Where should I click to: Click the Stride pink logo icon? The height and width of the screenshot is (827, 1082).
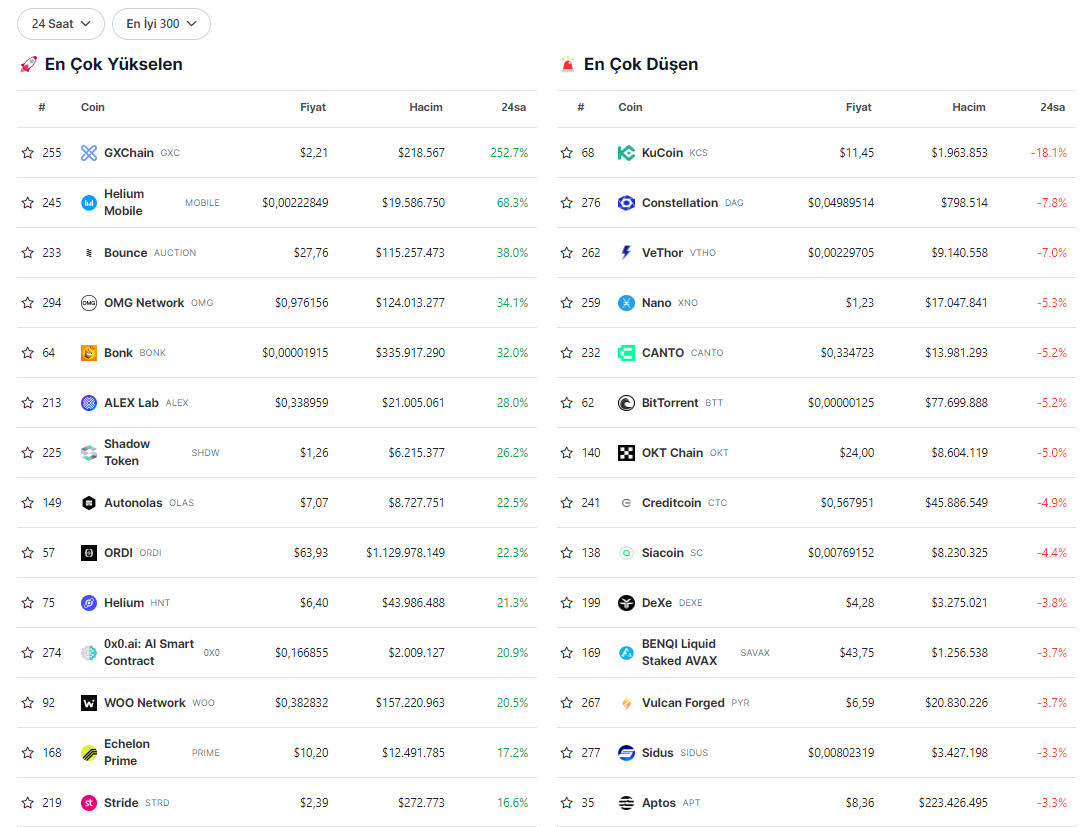click(x=89, y=803)
